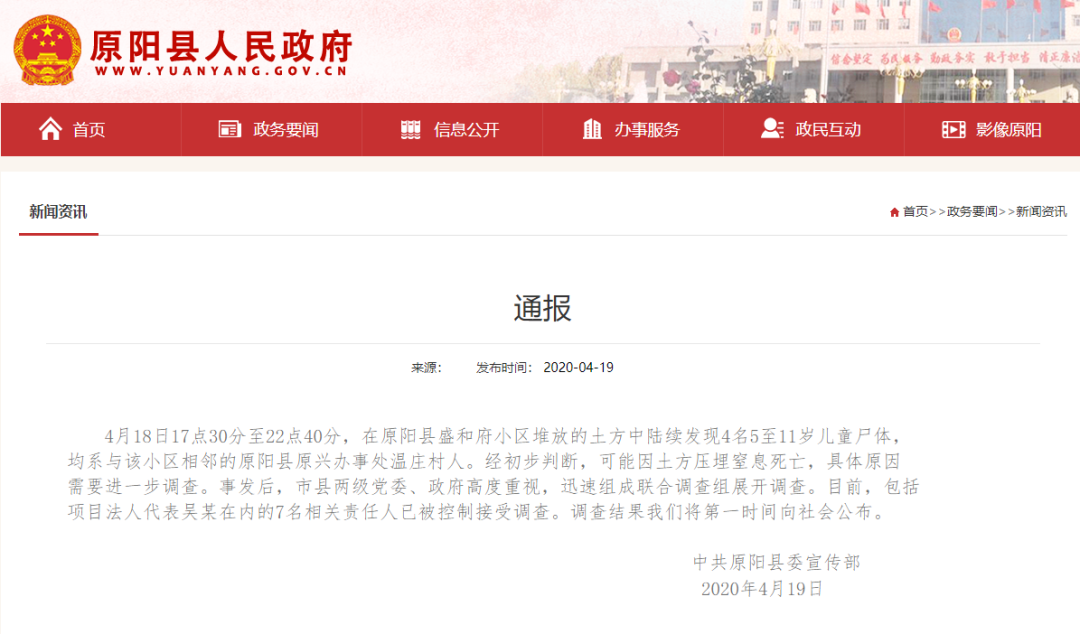Click the books icon beside 信息公开
1080x634 pixels.
411,129
